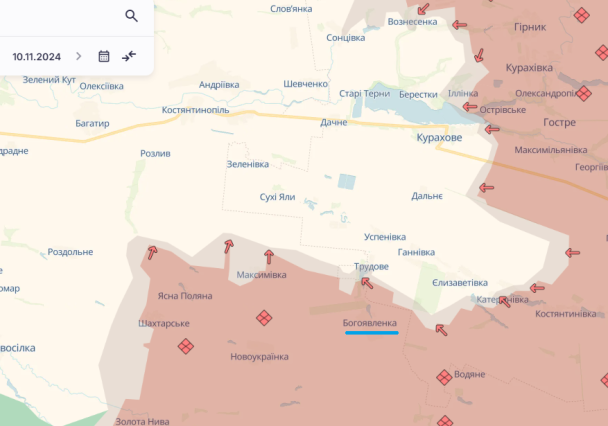Viewport: 608px width, 426px height.
Task: Go to next date with chevron
Action: [79, 56]
